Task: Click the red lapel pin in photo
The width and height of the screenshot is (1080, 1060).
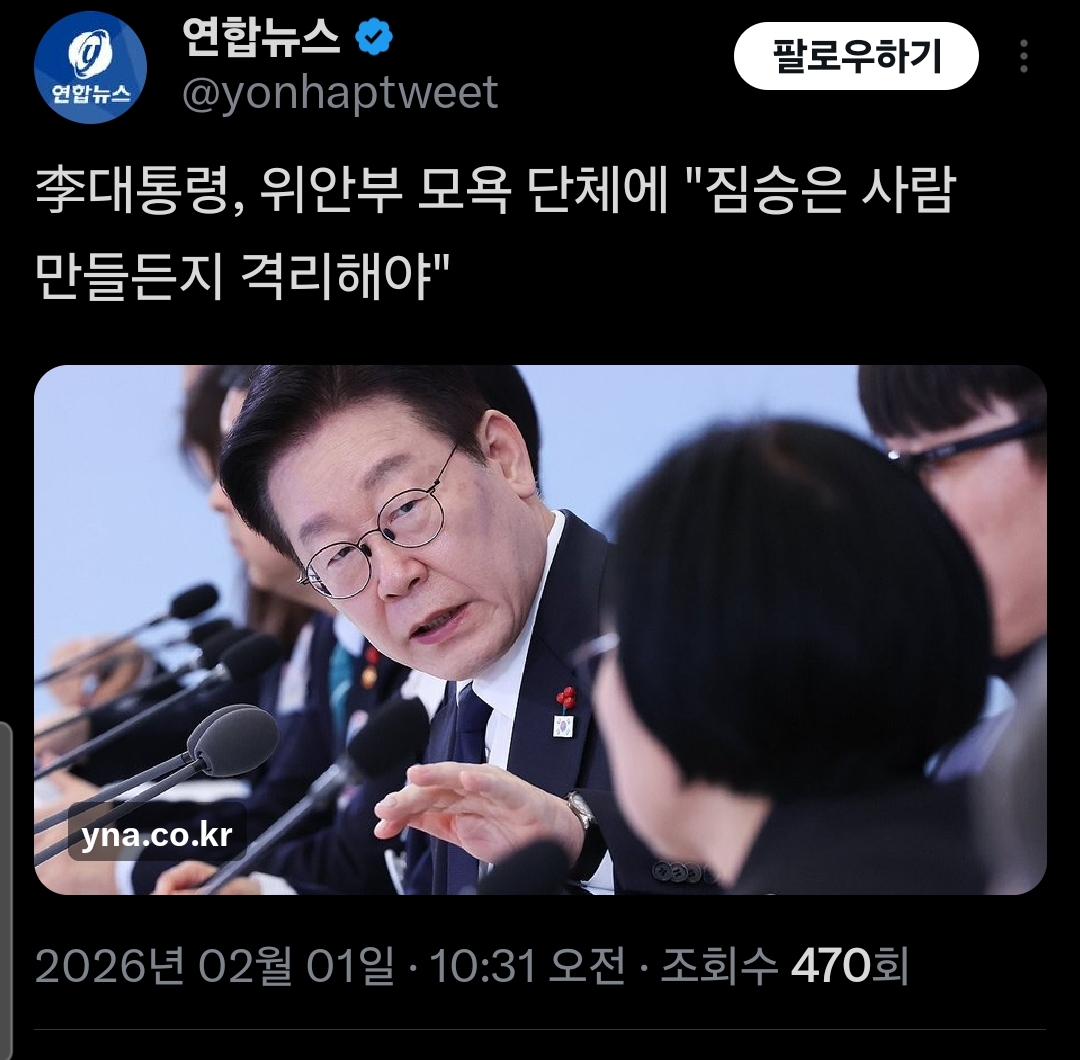Action: click(565, 698)
